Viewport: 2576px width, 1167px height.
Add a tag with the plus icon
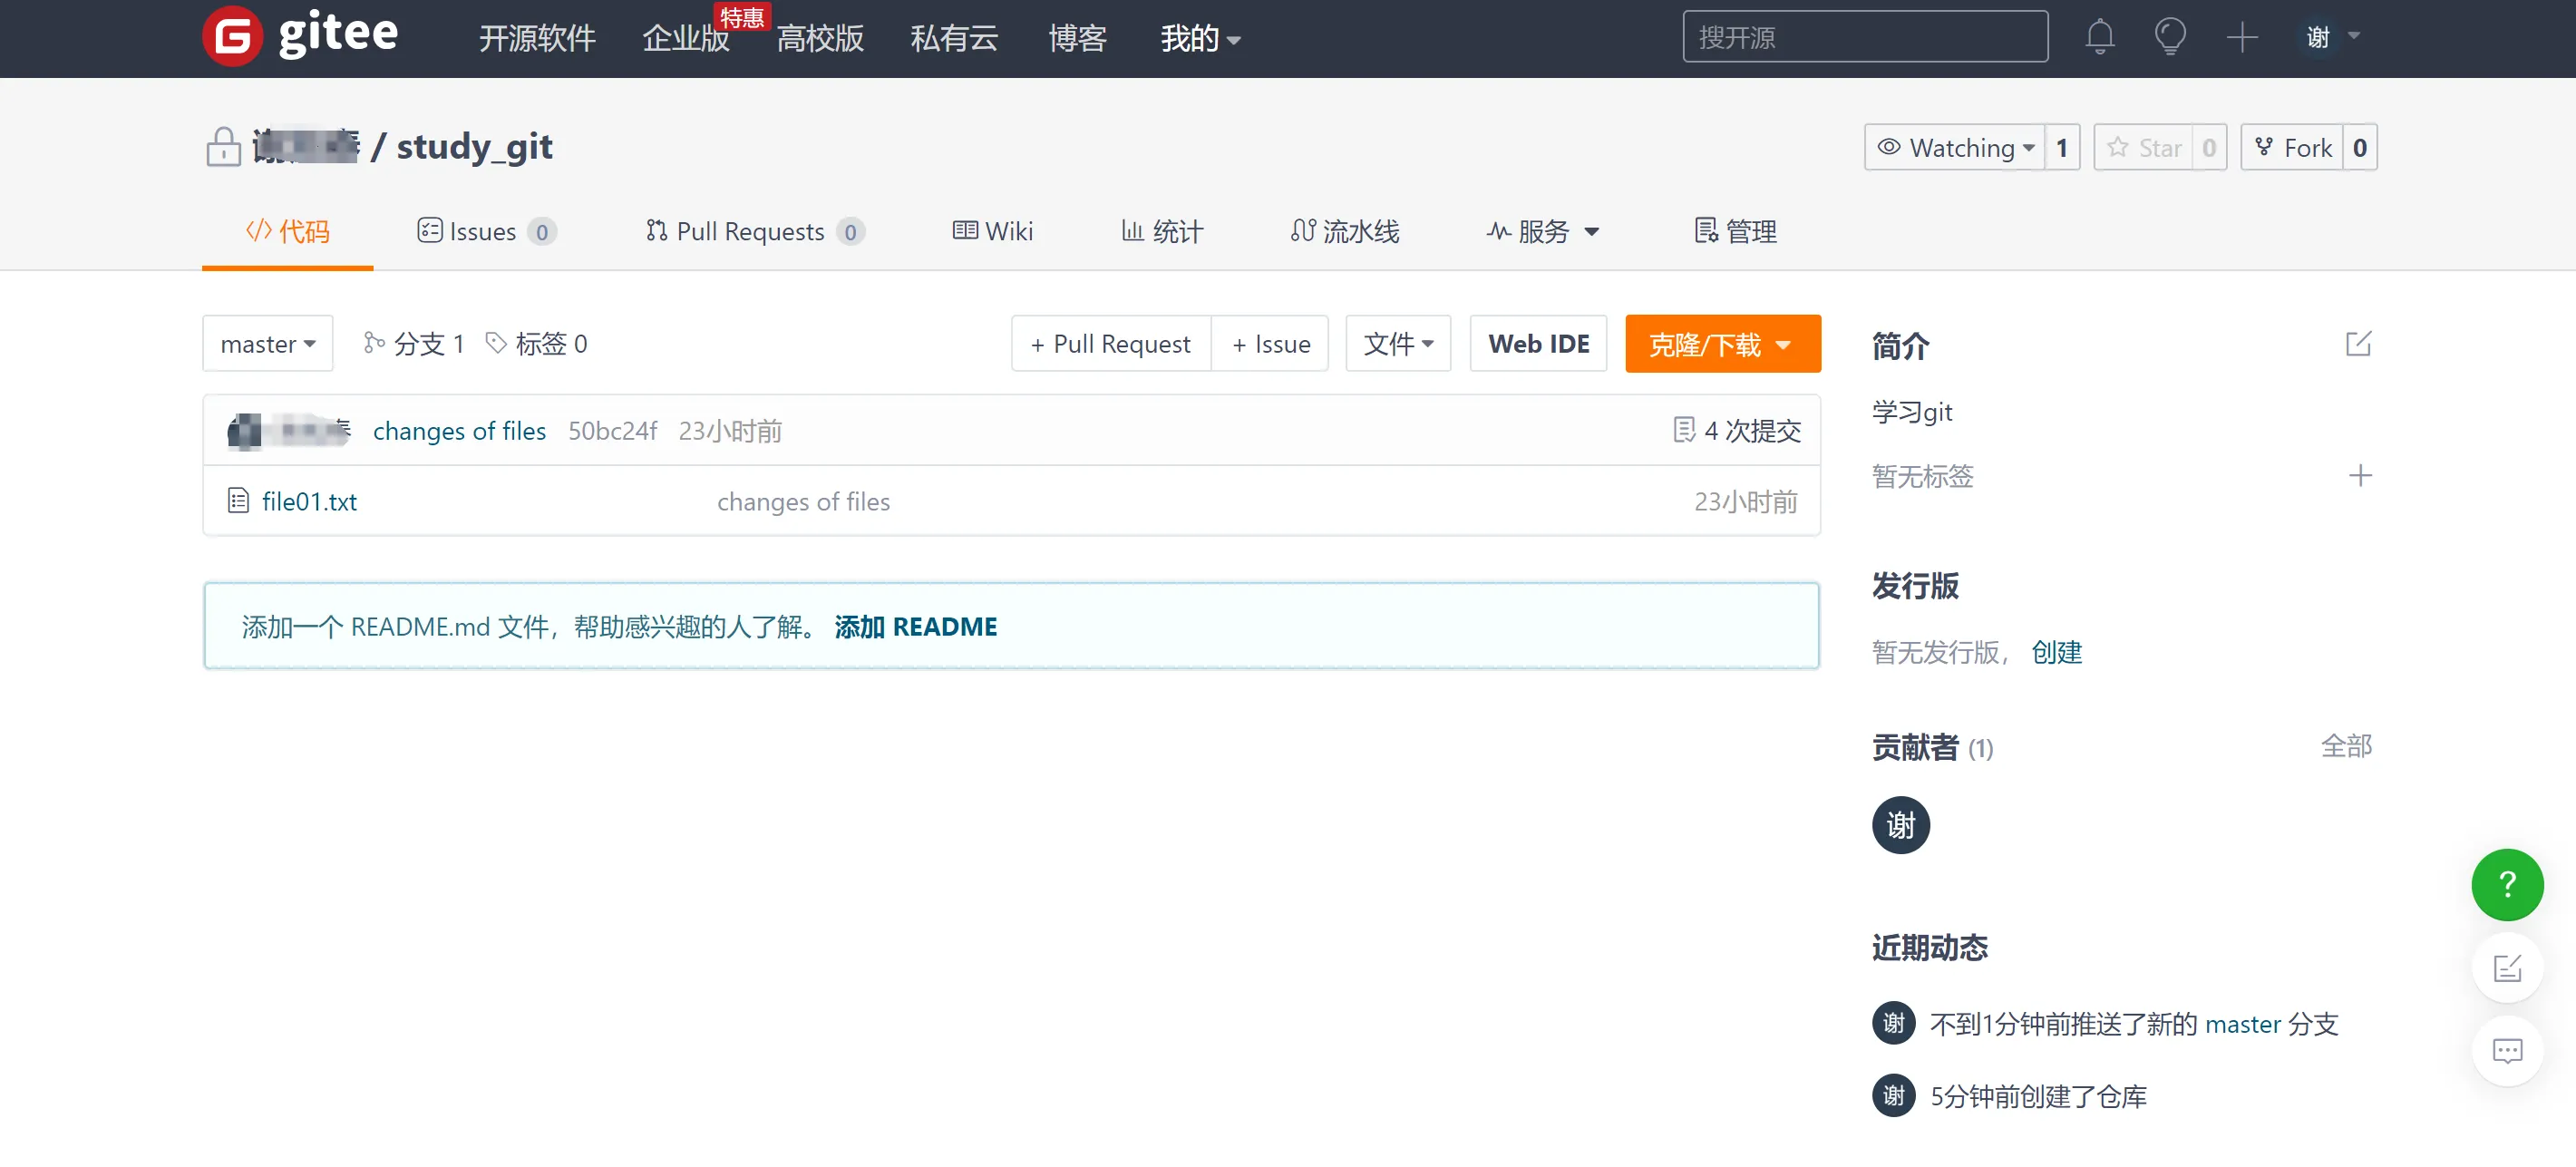(2360, 475)
